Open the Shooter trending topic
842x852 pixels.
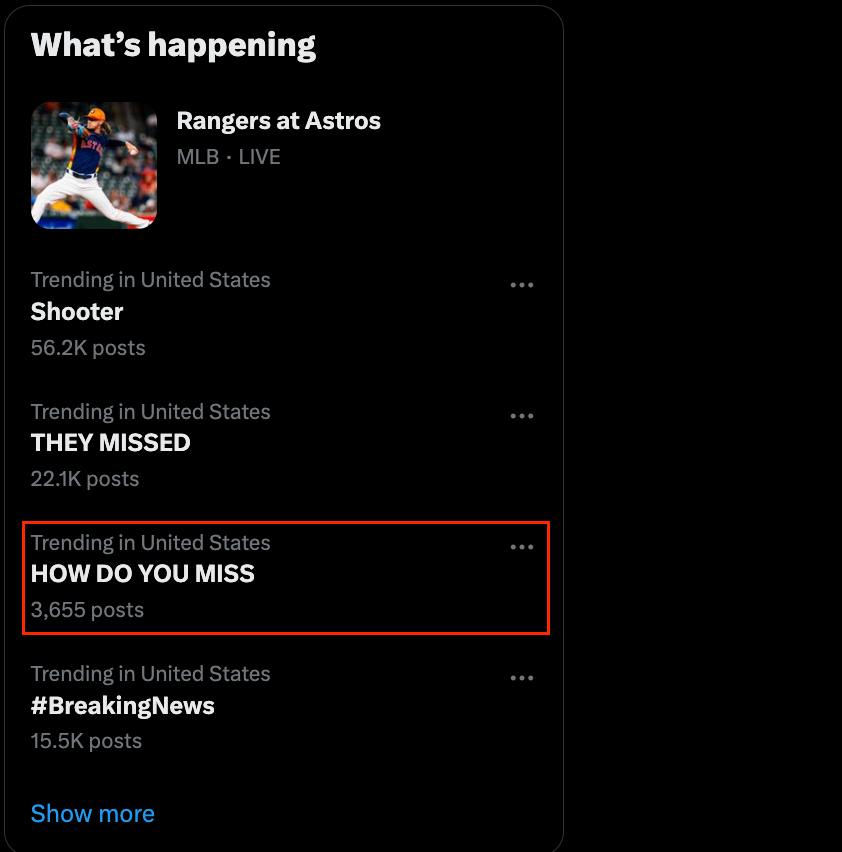coord(77,312)
